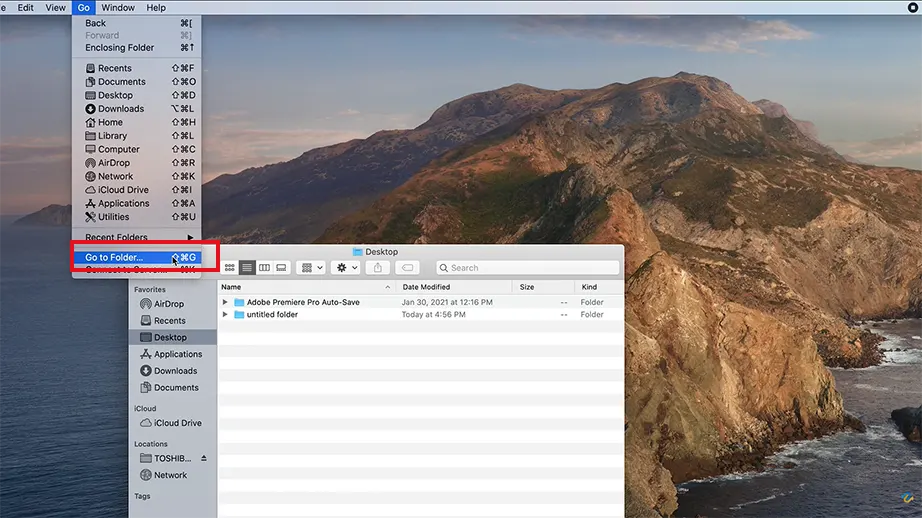Choose Network in Go menu
Viewport: 922px width, 518px height.
coord(136,176)
